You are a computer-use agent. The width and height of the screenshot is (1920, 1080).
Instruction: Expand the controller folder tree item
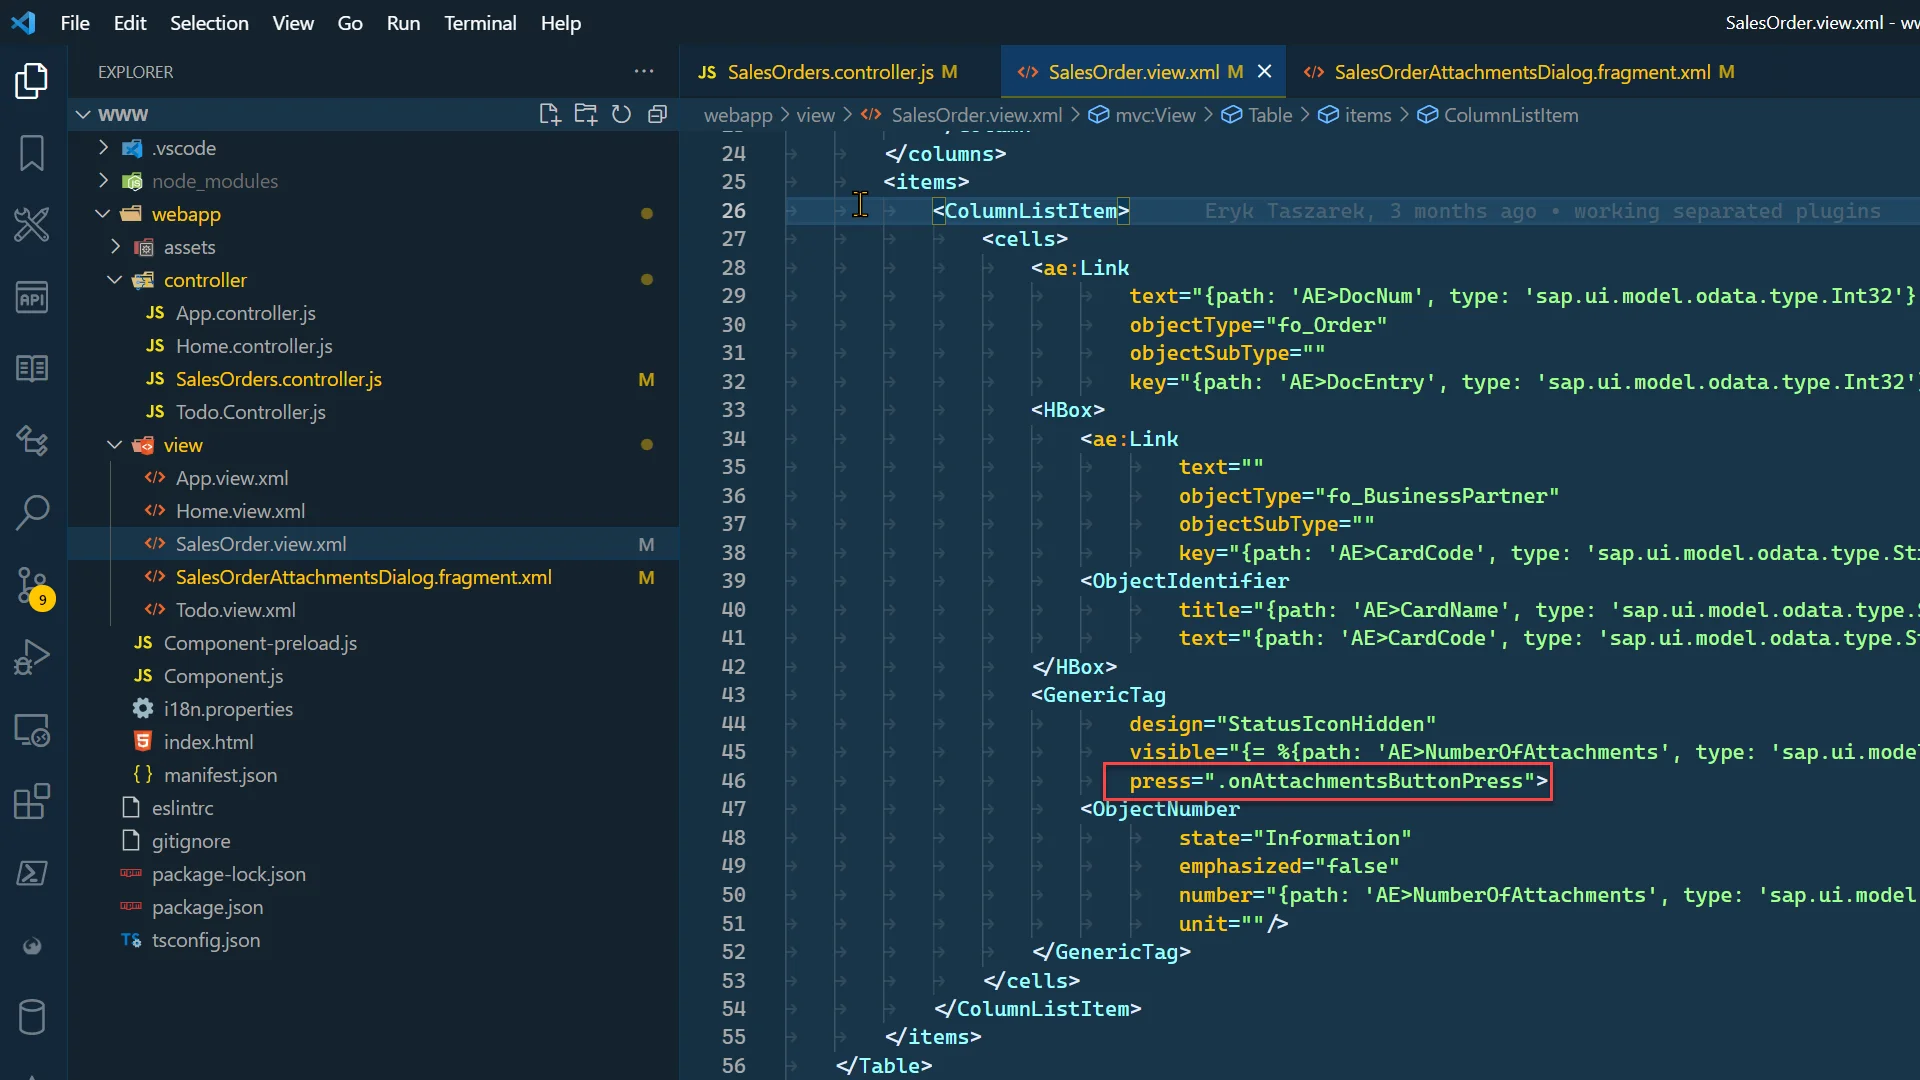(x=115, y=280)
